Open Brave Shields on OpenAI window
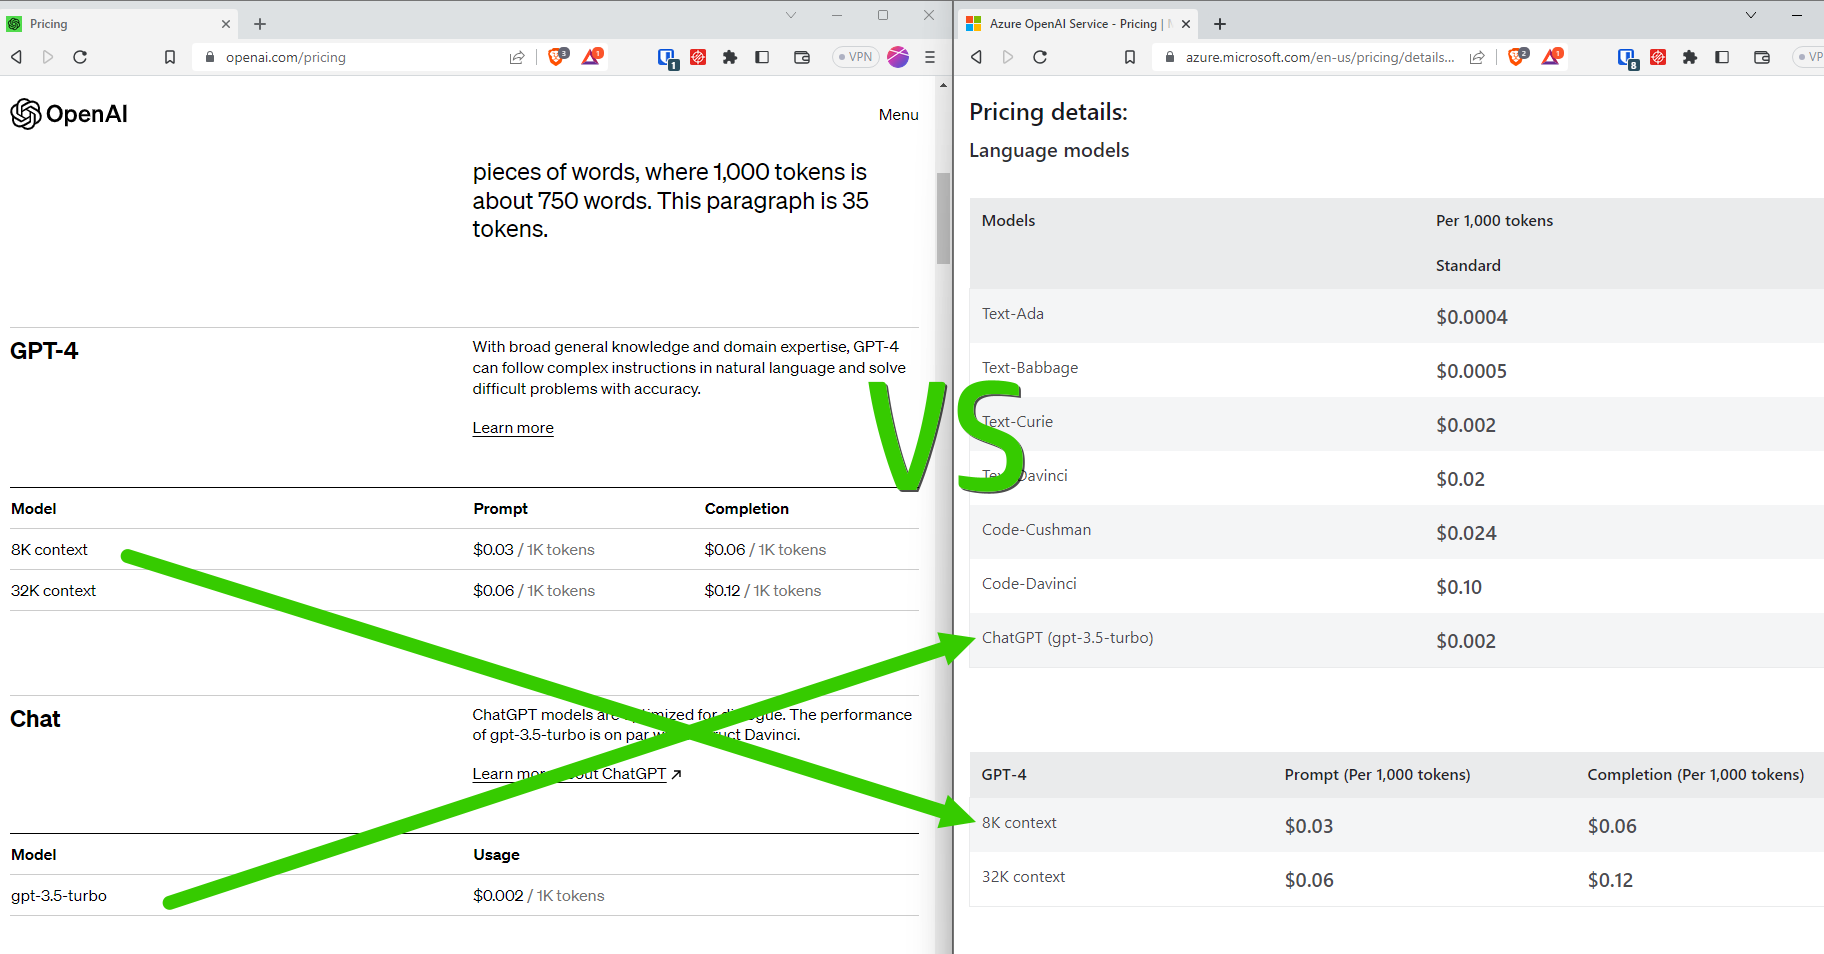This screenshot has height=954, width=1824. coord(558,56)
